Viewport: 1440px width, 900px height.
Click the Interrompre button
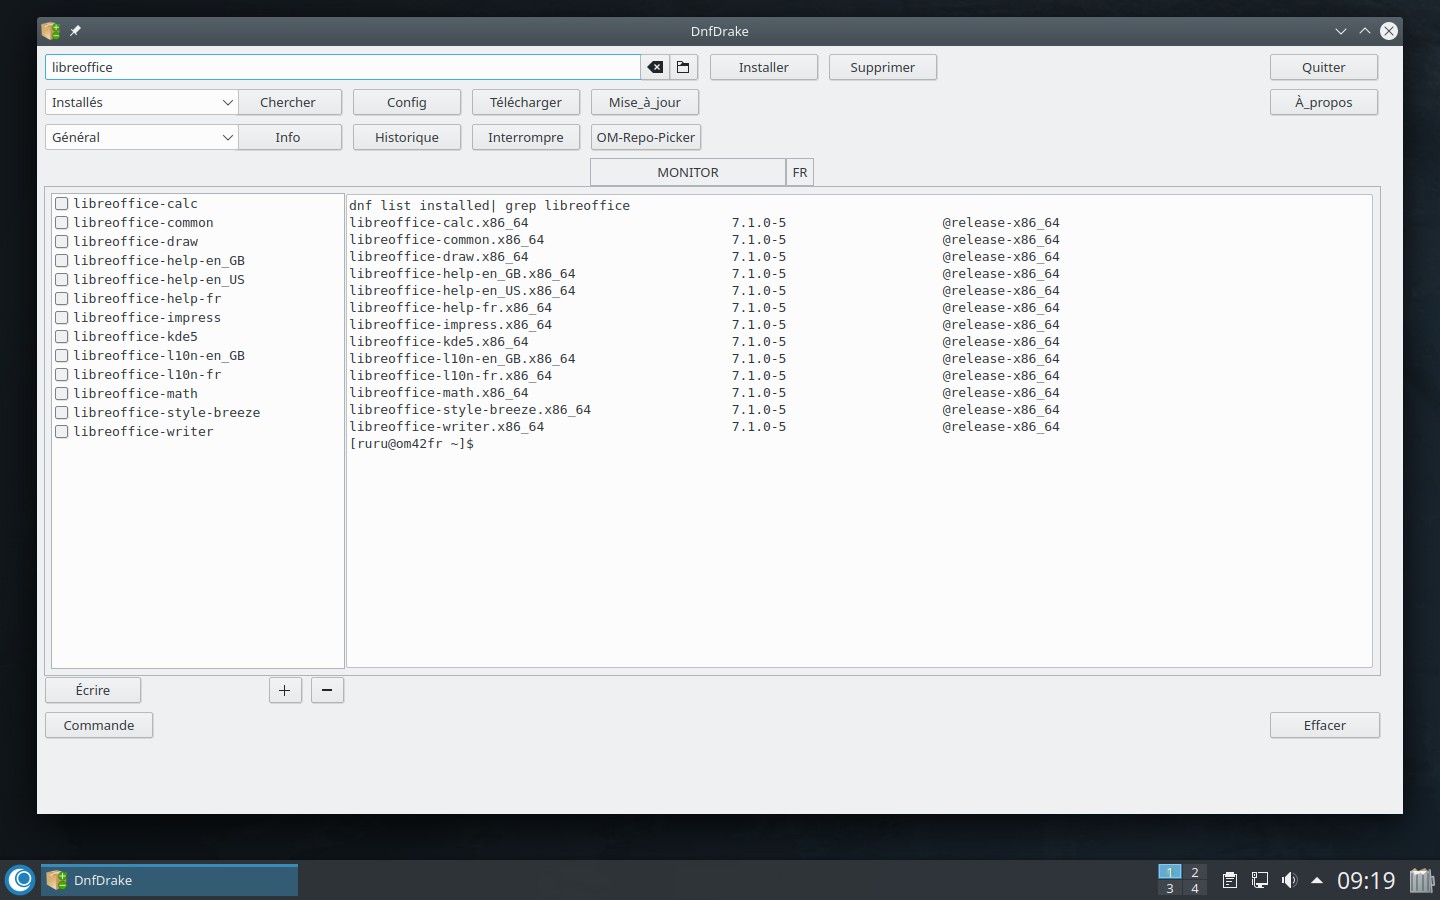click(526, 137)
